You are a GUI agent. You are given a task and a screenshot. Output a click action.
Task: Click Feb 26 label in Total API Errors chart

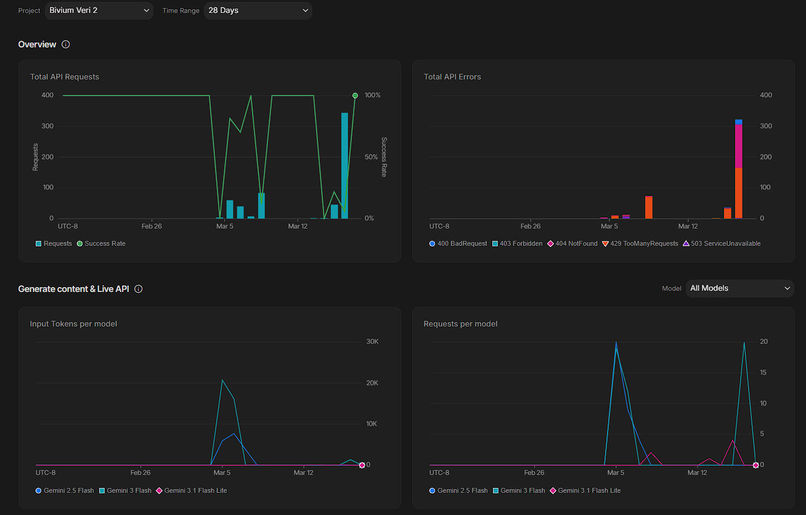530,226
